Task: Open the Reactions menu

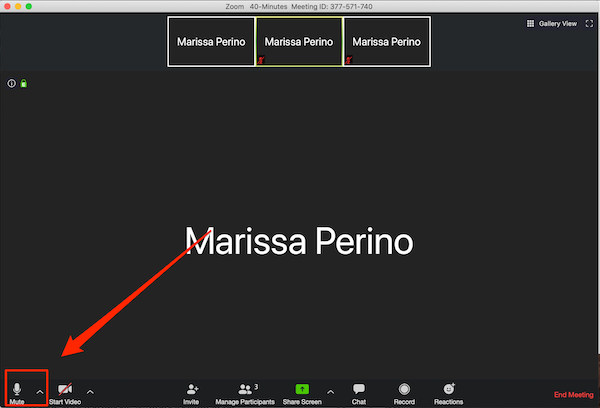Action: point(448,389)
